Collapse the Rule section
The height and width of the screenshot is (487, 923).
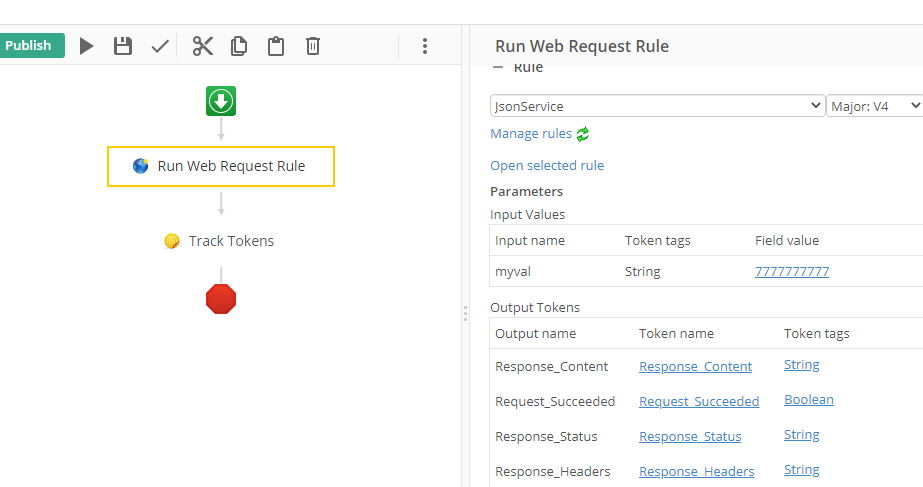[x=498, y=68]
